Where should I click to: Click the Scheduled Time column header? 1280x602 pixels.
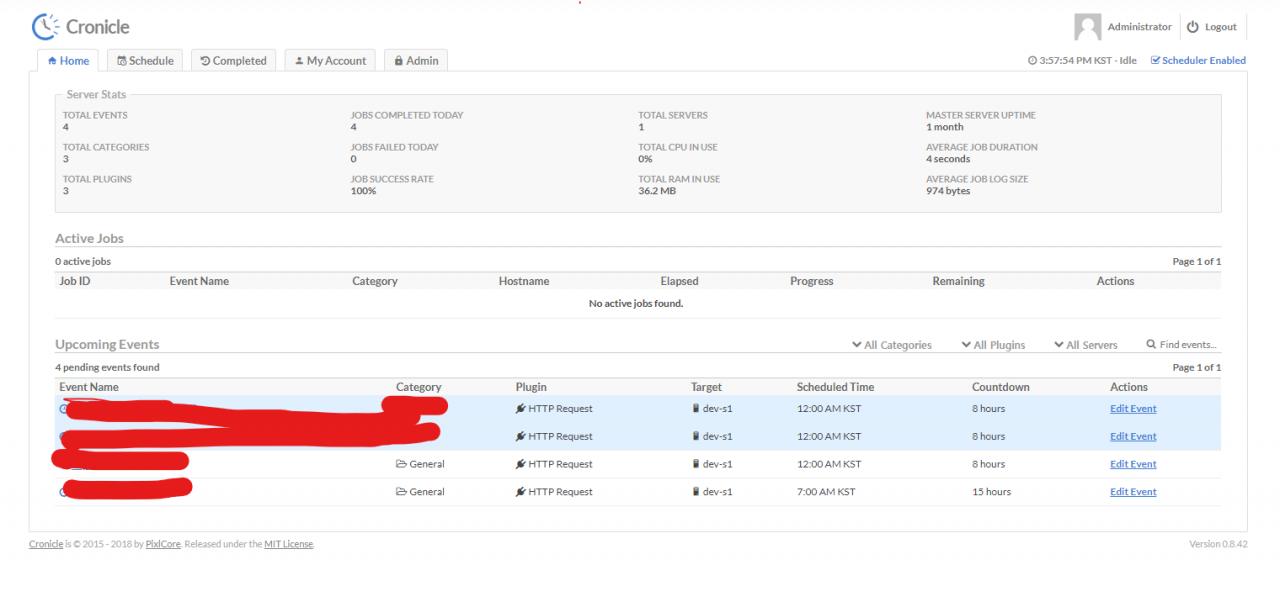[x=836, y=387]
